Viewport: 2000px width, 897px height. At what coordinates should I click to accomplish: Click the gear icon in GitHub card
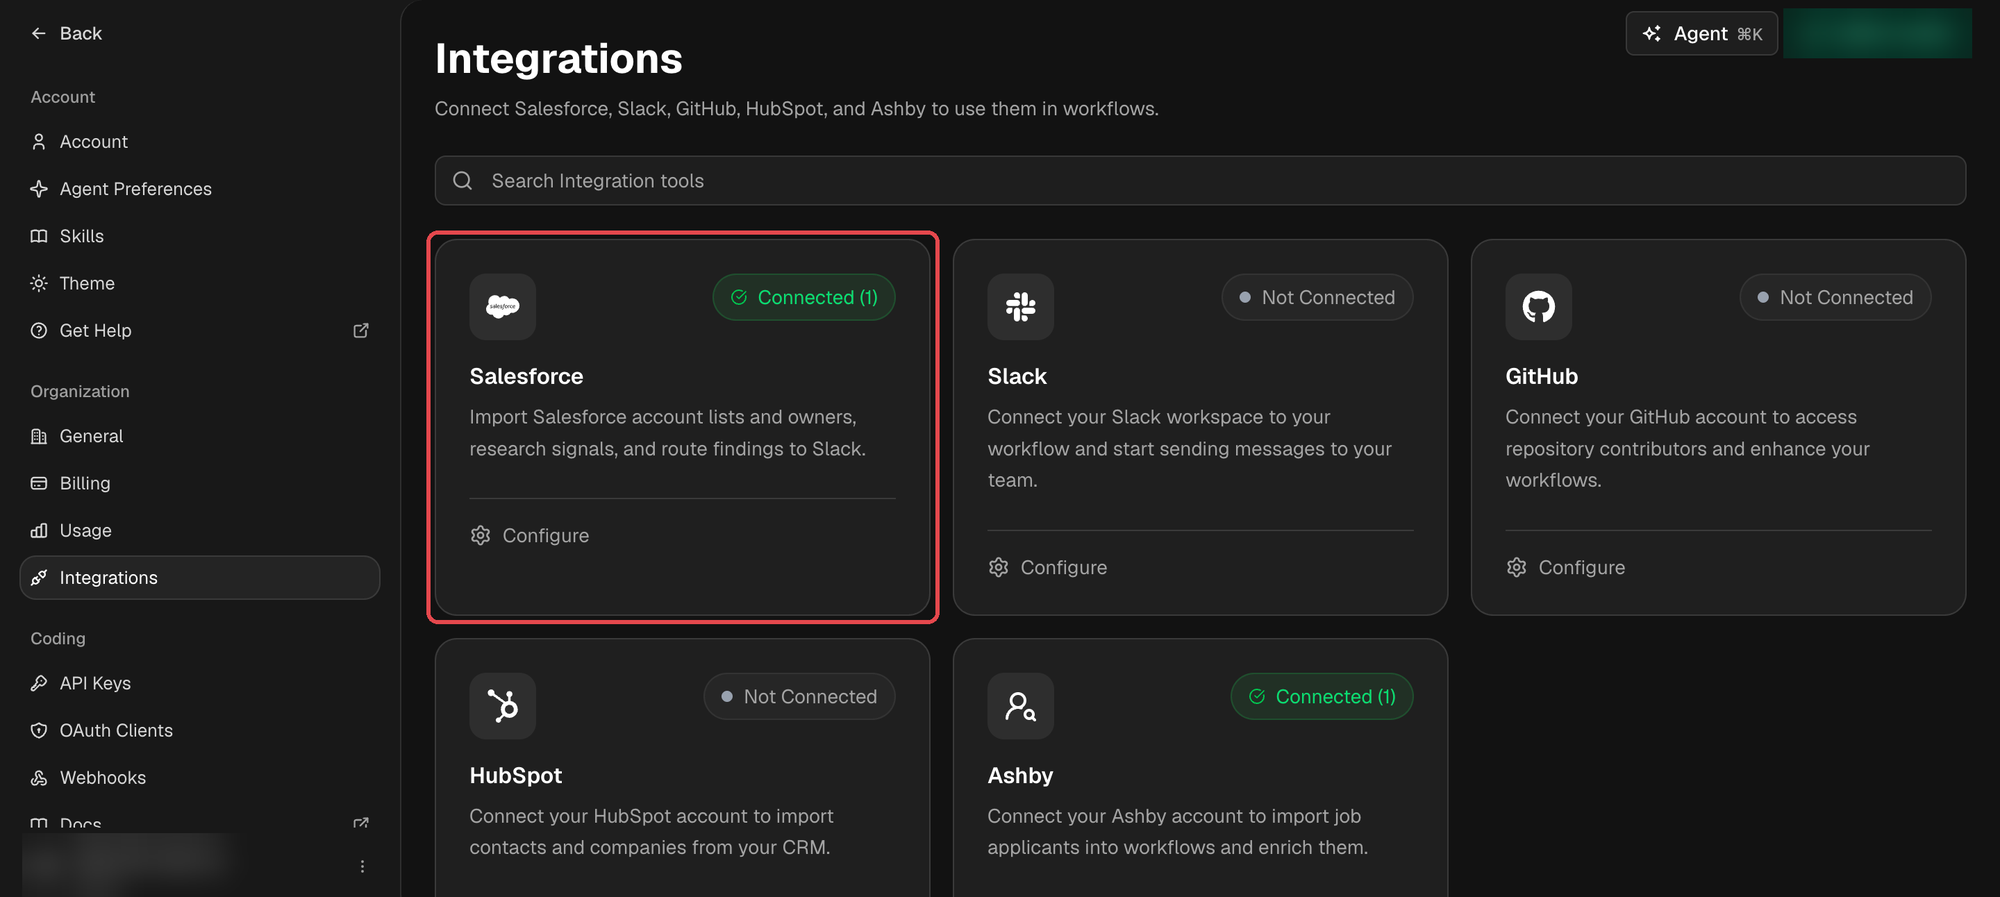tap(1517, 568)
